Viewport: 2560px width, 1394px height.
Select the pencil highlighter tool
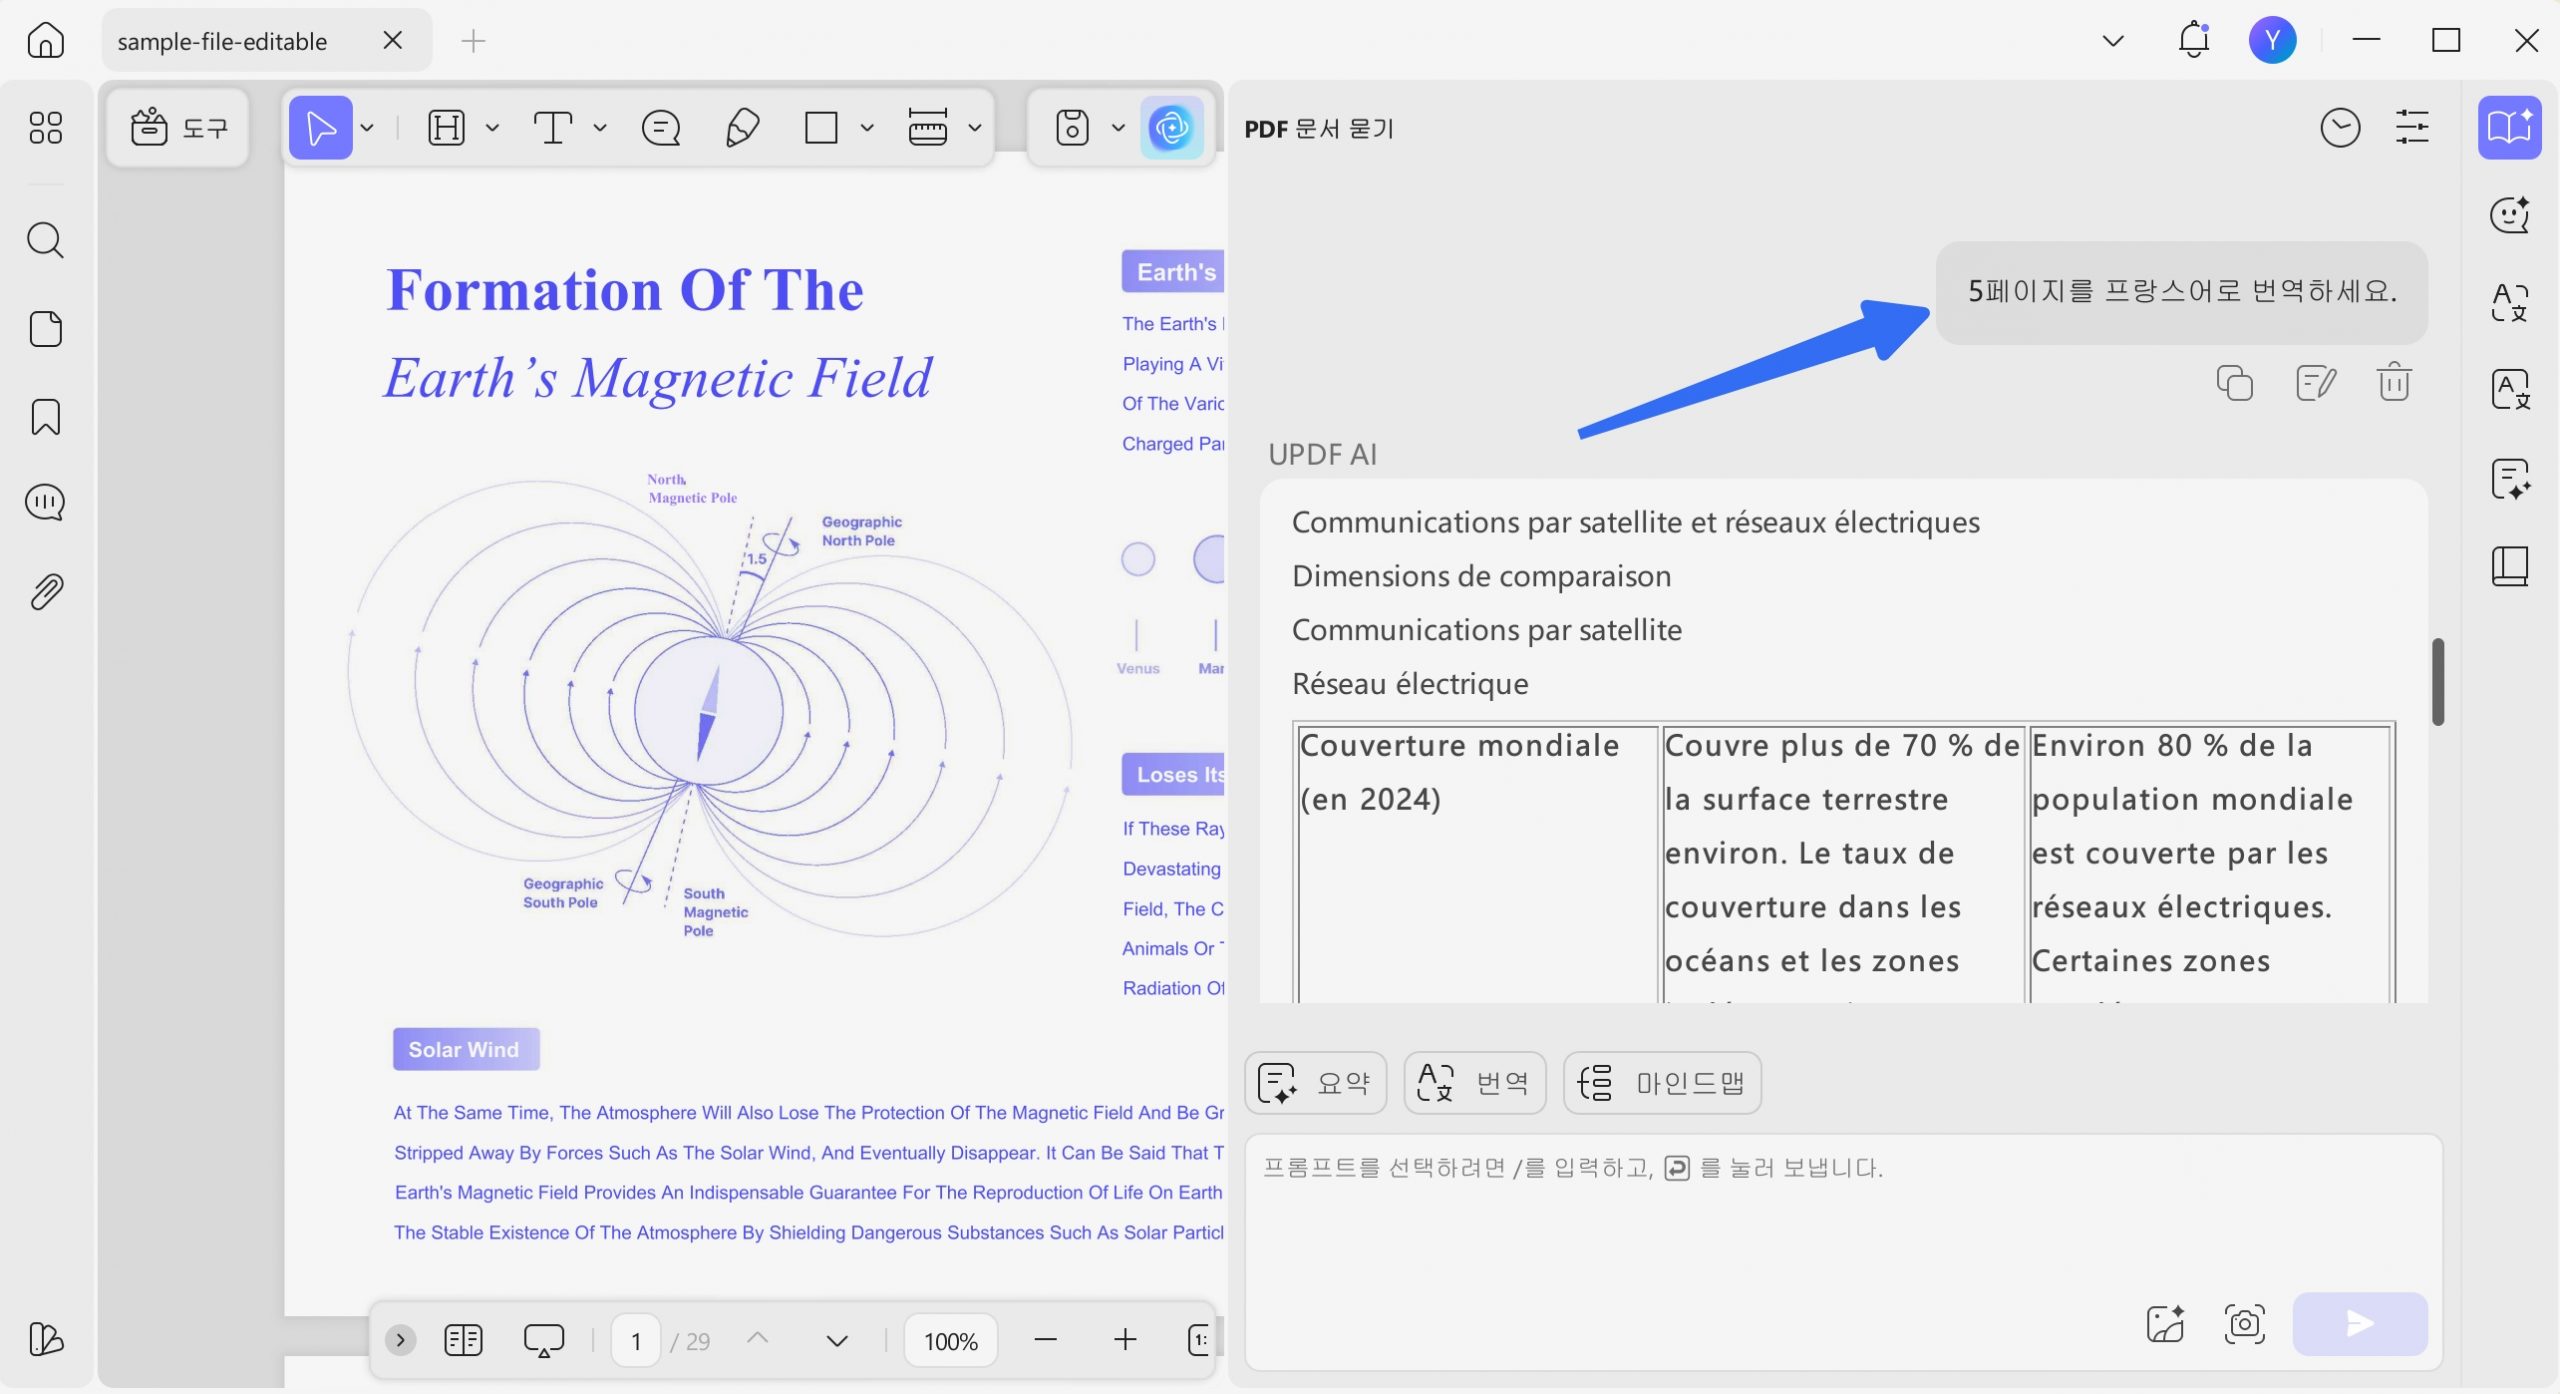coord(742,128)
